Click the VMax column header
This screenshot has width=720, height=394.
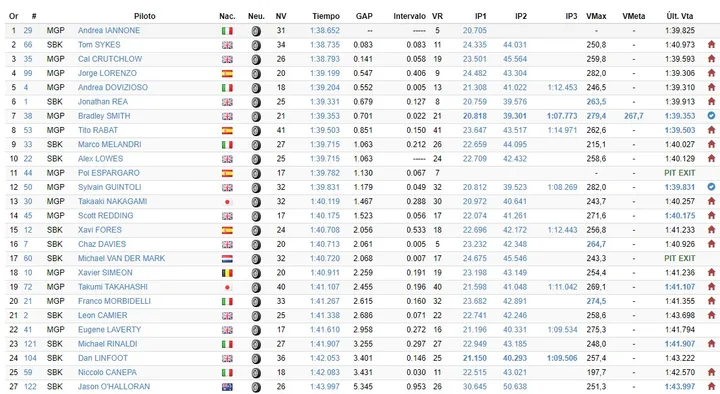pyautogui.click(x=596, y=16)
